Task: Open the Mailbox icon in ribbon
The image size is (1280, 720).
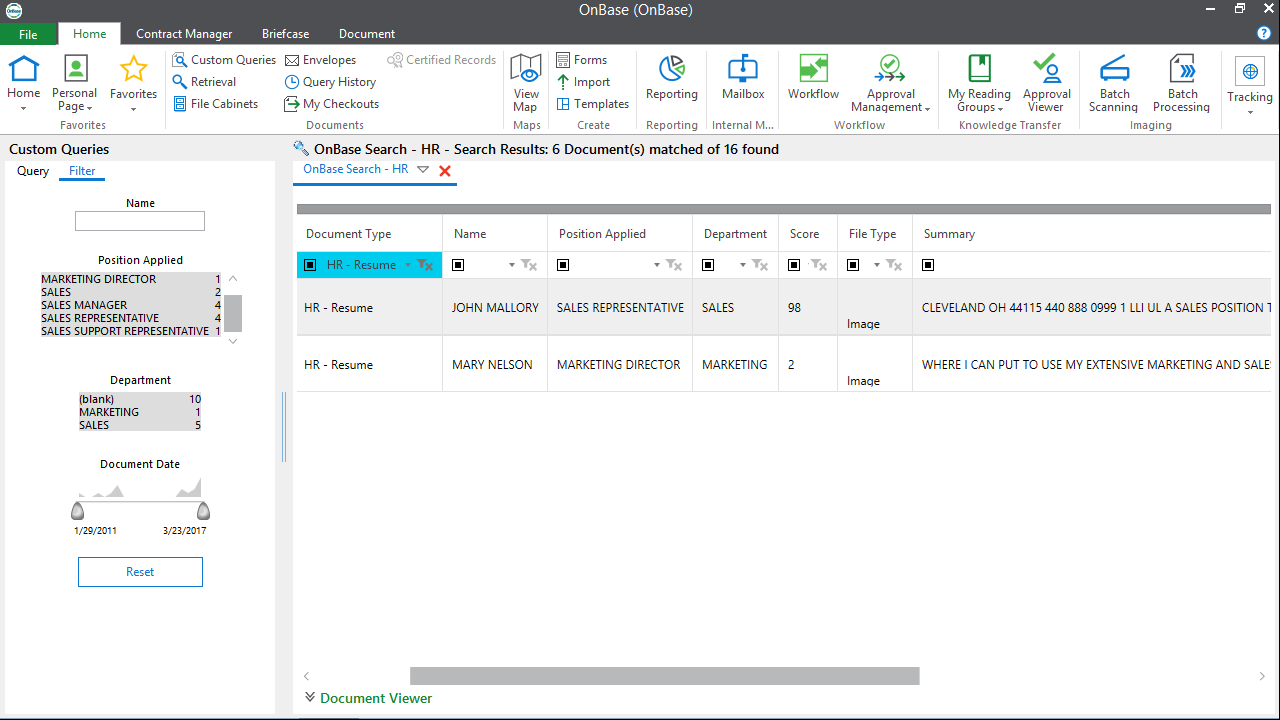Action: pos(743,78)
